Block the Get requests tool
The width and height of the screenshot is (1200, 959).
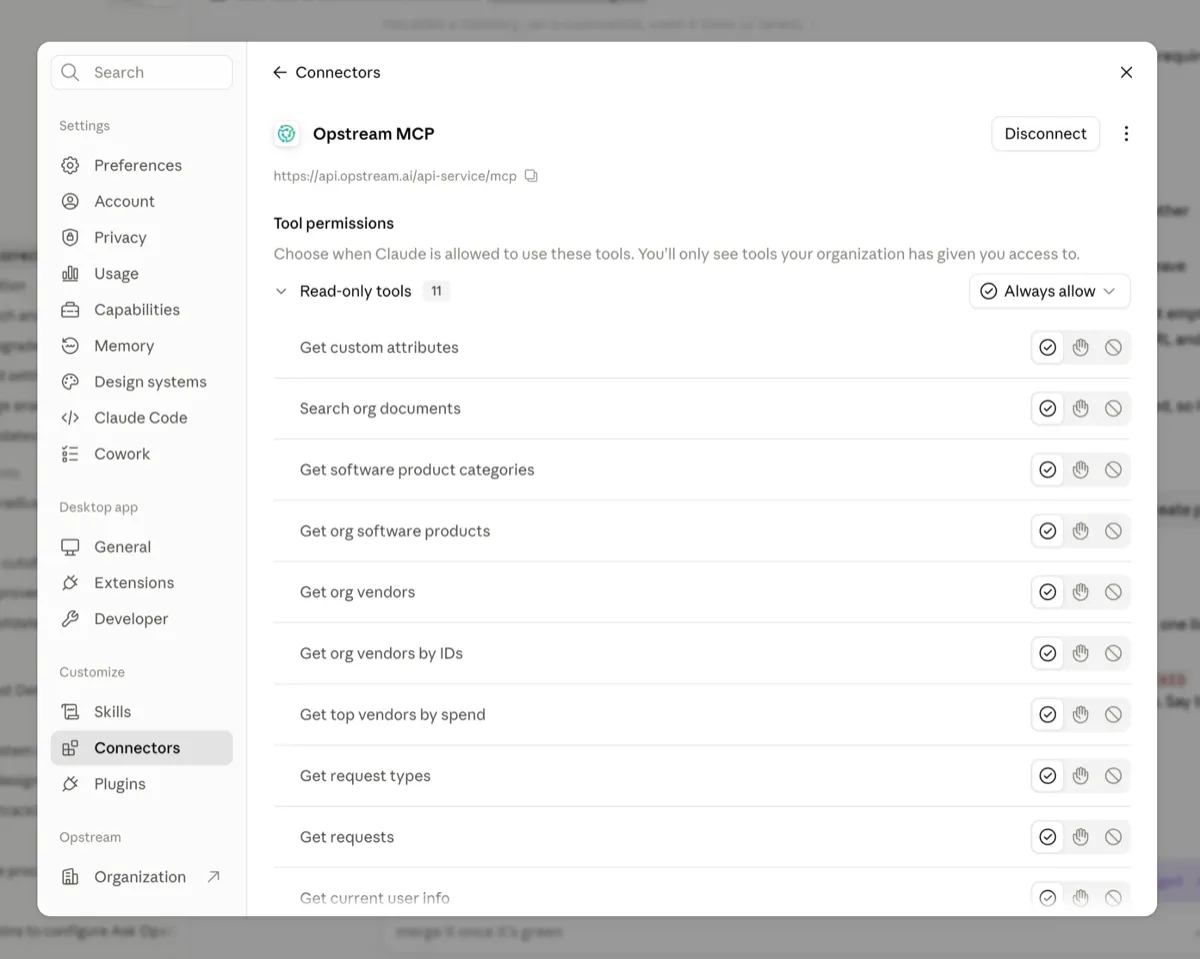point(1113,836)
